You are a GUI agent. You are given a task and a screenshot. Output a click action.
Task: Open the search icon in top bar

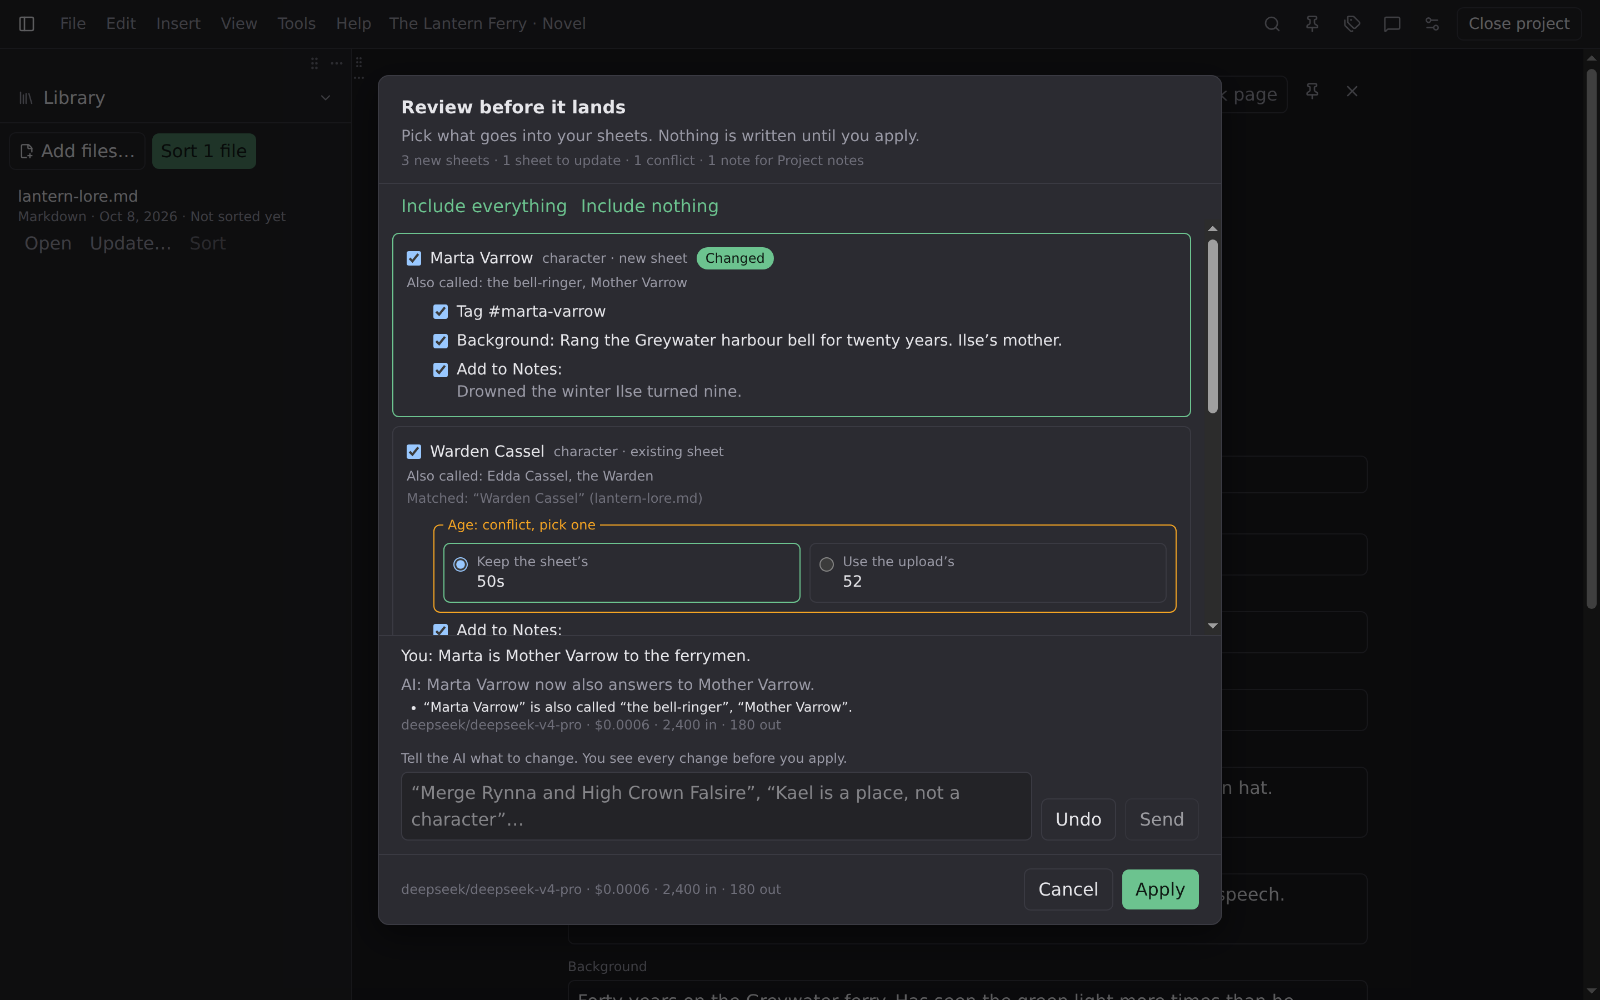pyautogui.click(x=1272, y=24)
